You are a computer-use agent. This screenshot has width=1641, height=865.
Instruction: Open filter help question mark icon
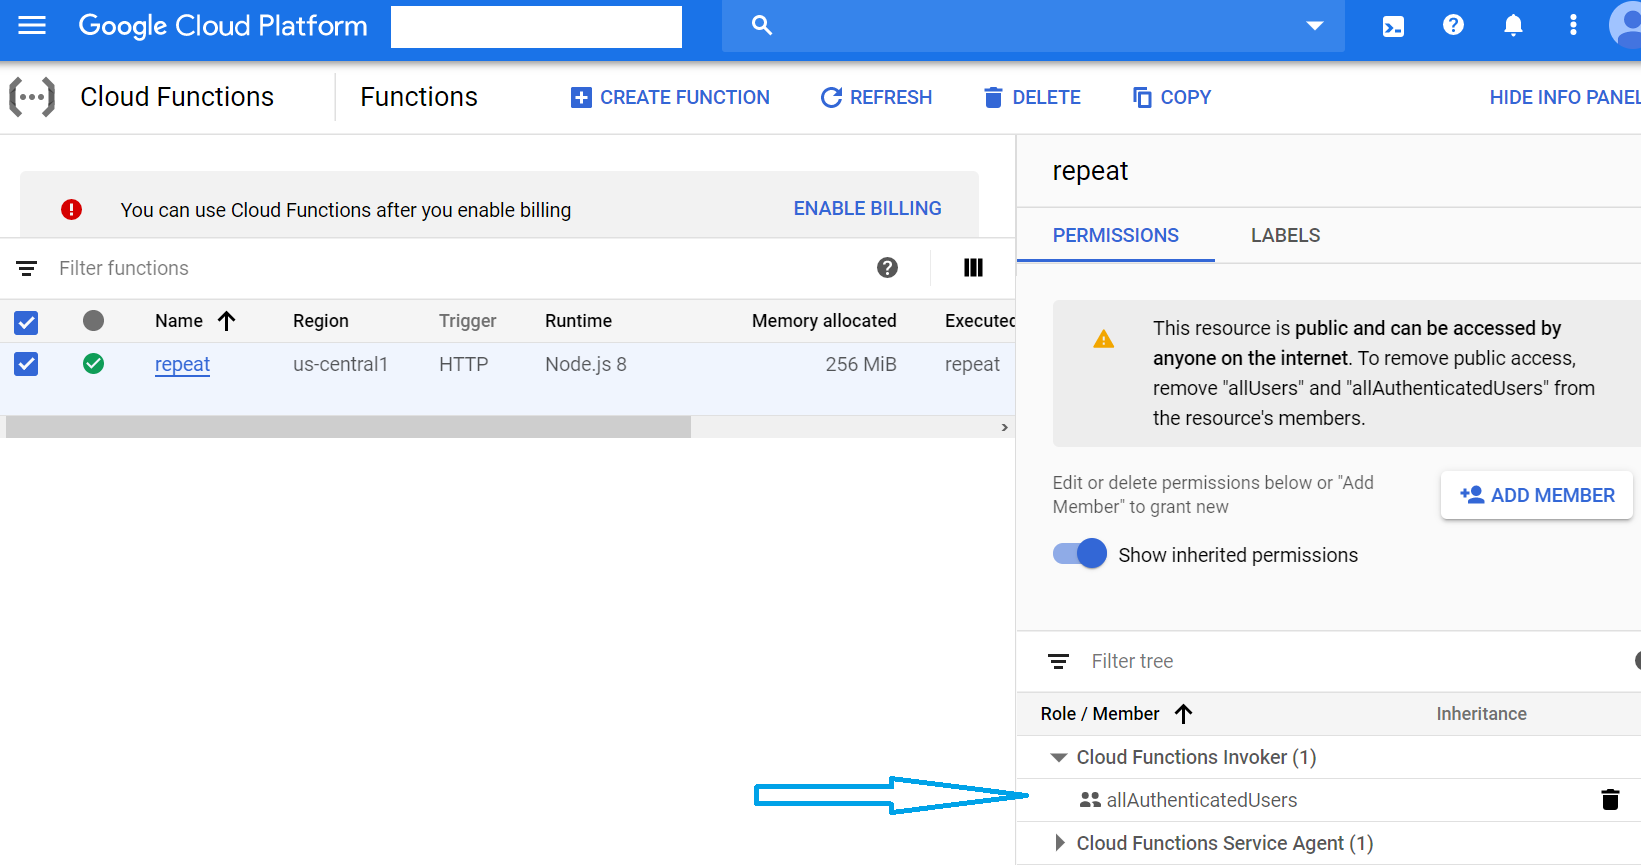(x=887, y=267)
